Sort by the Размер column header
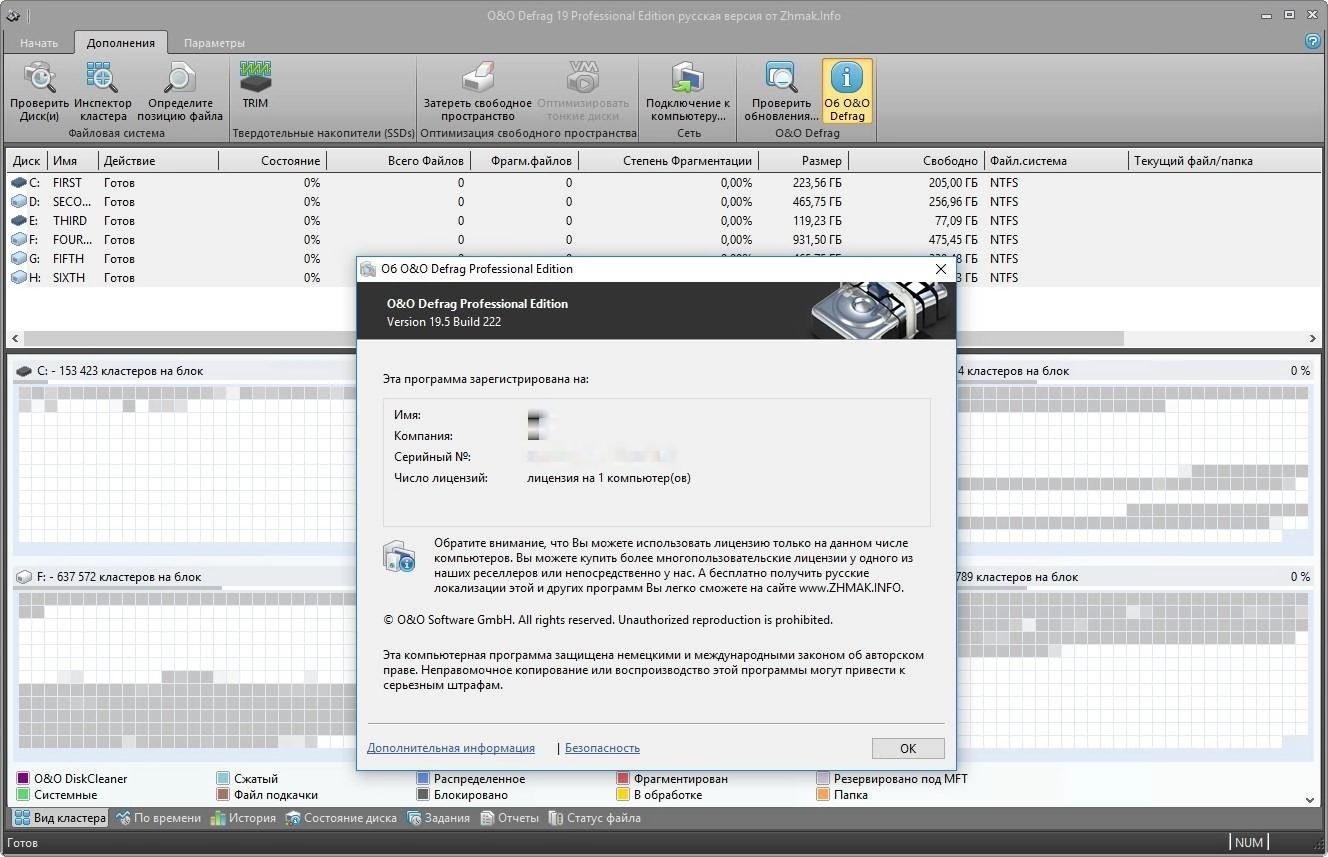The width and height of the screenshot is (1328, 857). [803, 161]
